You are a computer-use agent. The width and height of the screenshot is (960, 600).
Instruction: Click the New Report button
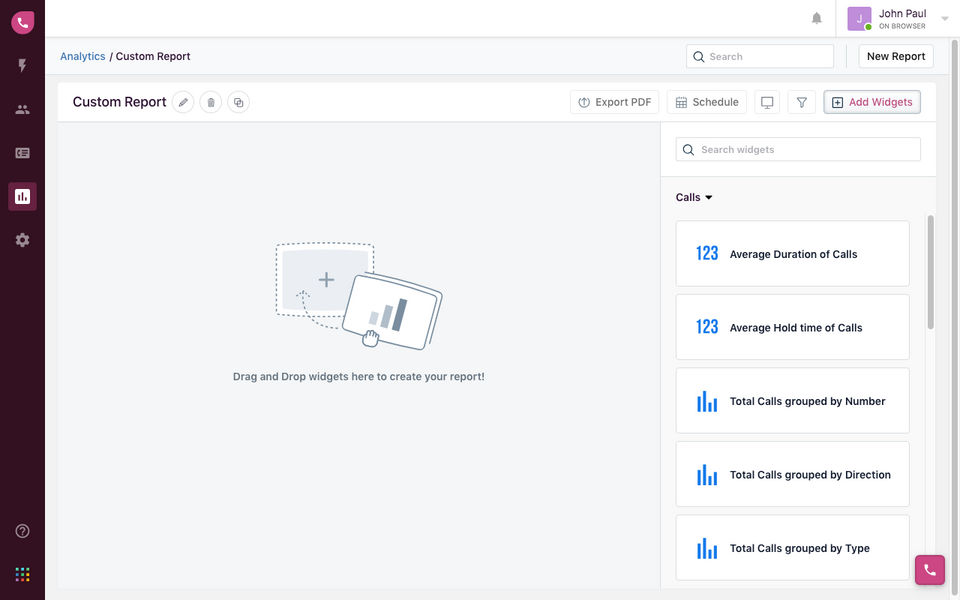(895, 56)
